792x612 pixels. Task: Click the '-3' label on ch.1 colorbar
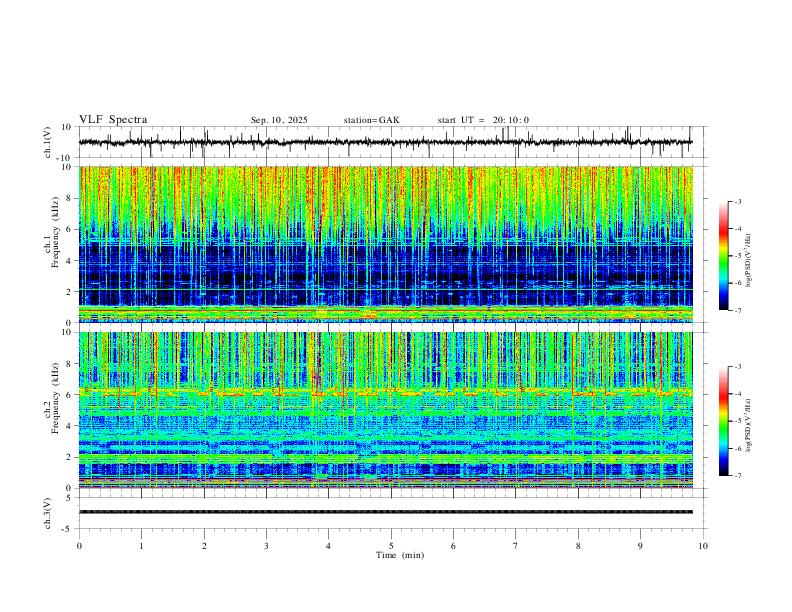pyautogui.click(x=738, y=201)
